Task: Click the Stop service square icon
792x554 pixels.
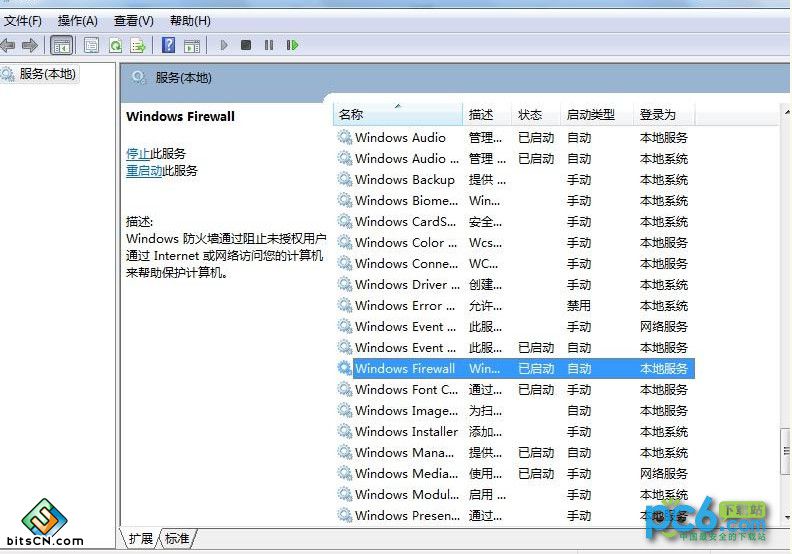Action: [x=246, y=45]
